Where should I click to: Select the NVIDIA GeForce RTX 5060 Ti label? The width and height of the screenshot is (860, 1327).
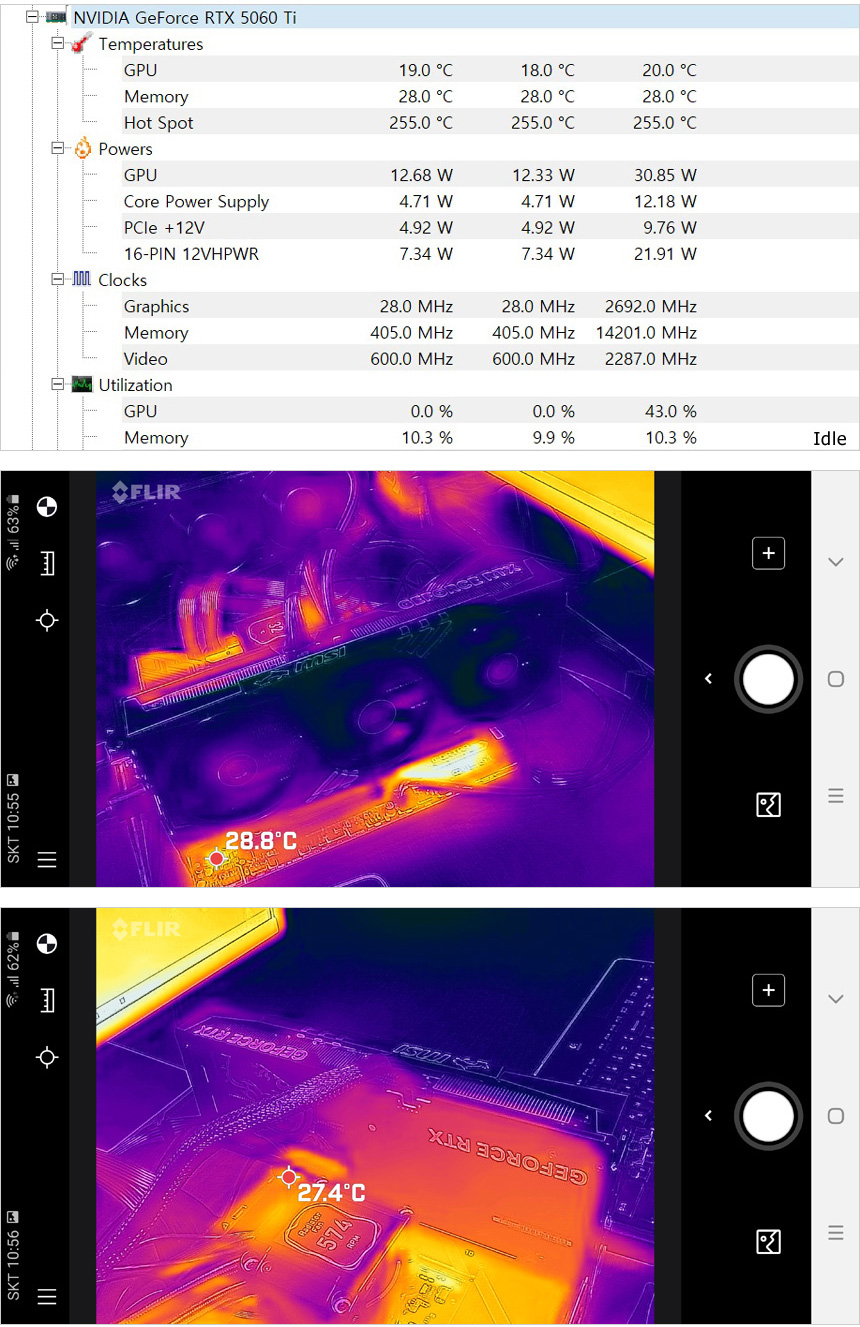[185, 18]
